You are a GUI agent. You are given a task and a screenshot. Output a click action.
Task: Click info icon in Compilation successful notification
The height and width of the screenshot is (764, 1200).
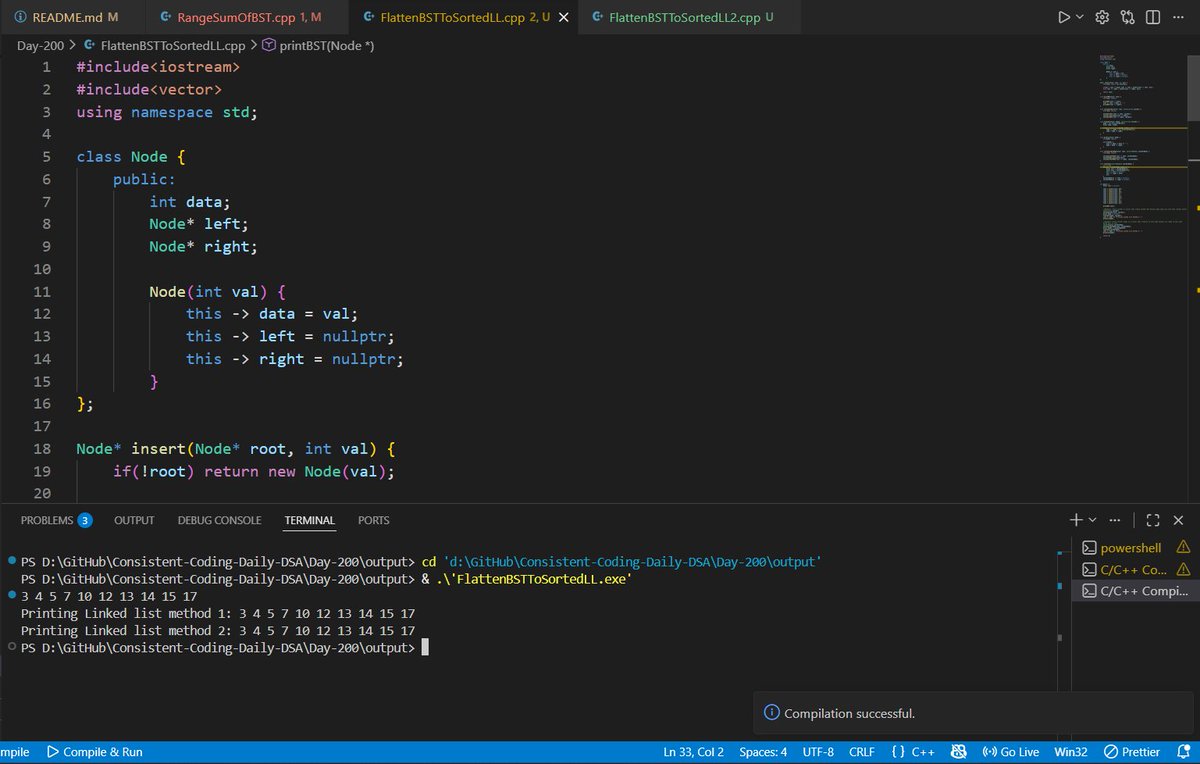[x=771, y=713]
